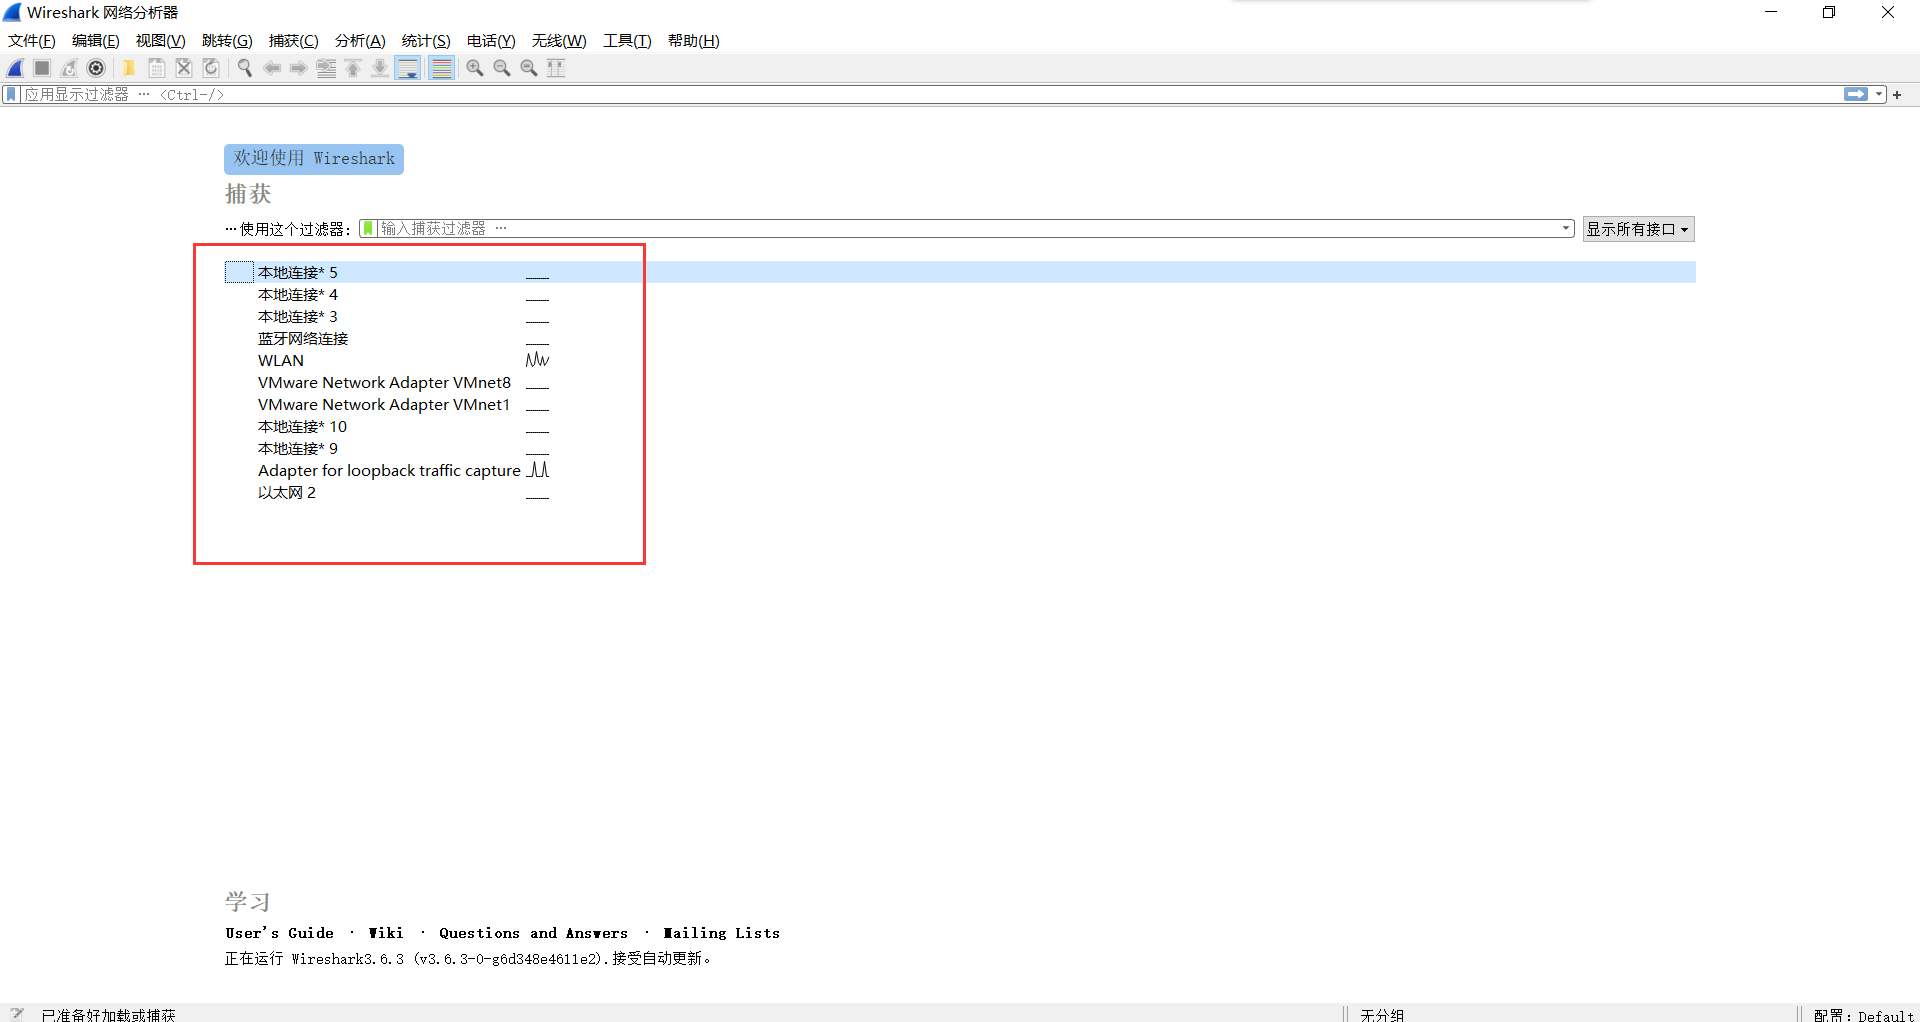The image size is (1920, 1022).
Task: Expand the capture filter dropdown arrow
Action: click(x=1566, y=228)
